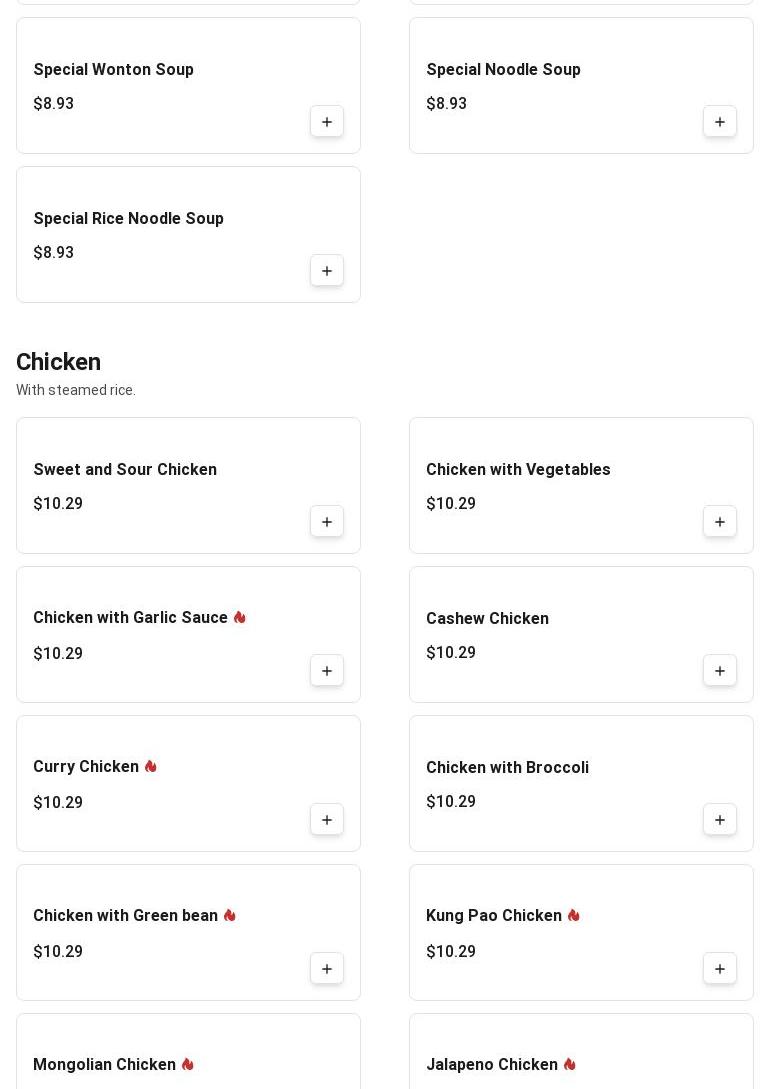Add Special Wonton Soup with plus button
Viewport: 770px width, 1089px height.
coord(327,122)
